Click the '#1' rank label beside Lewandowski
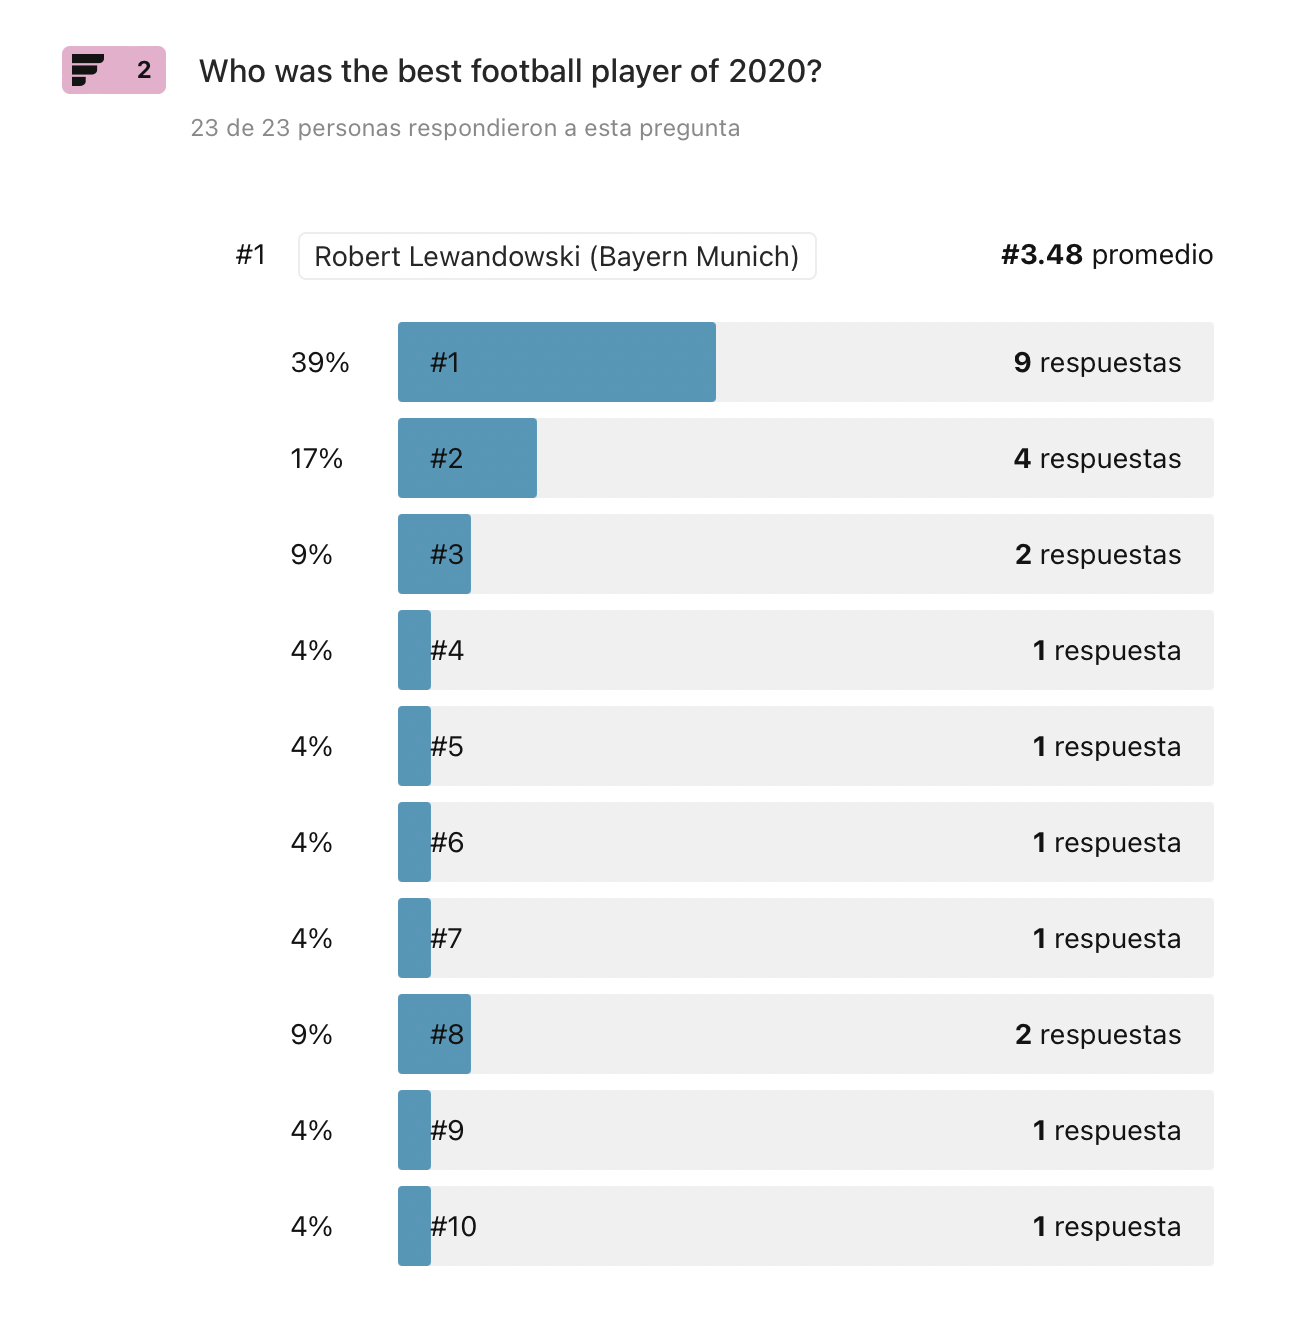The height and width of the screenshot is (1342, 1304). (250, 255)
